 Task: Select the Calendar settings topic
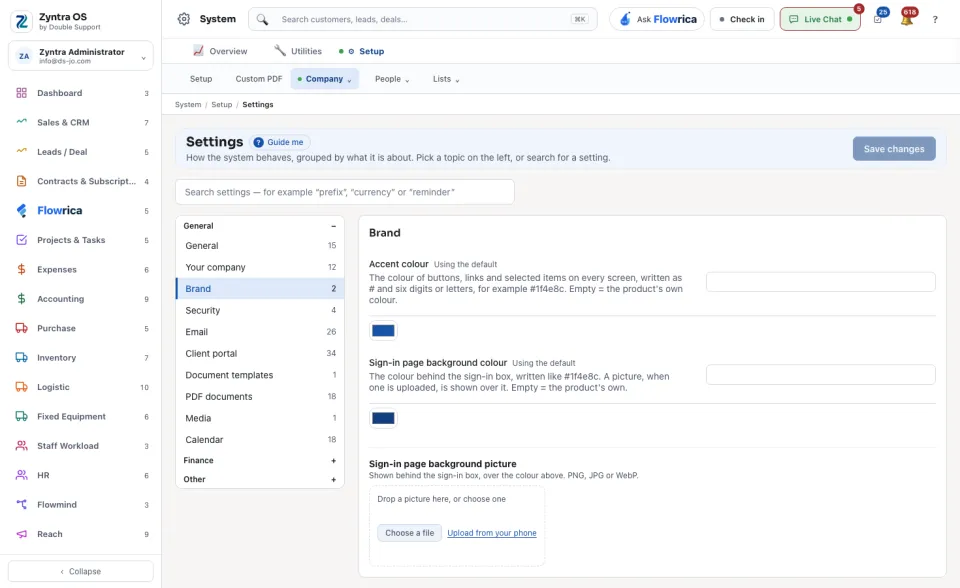click(x=260, y=439)
